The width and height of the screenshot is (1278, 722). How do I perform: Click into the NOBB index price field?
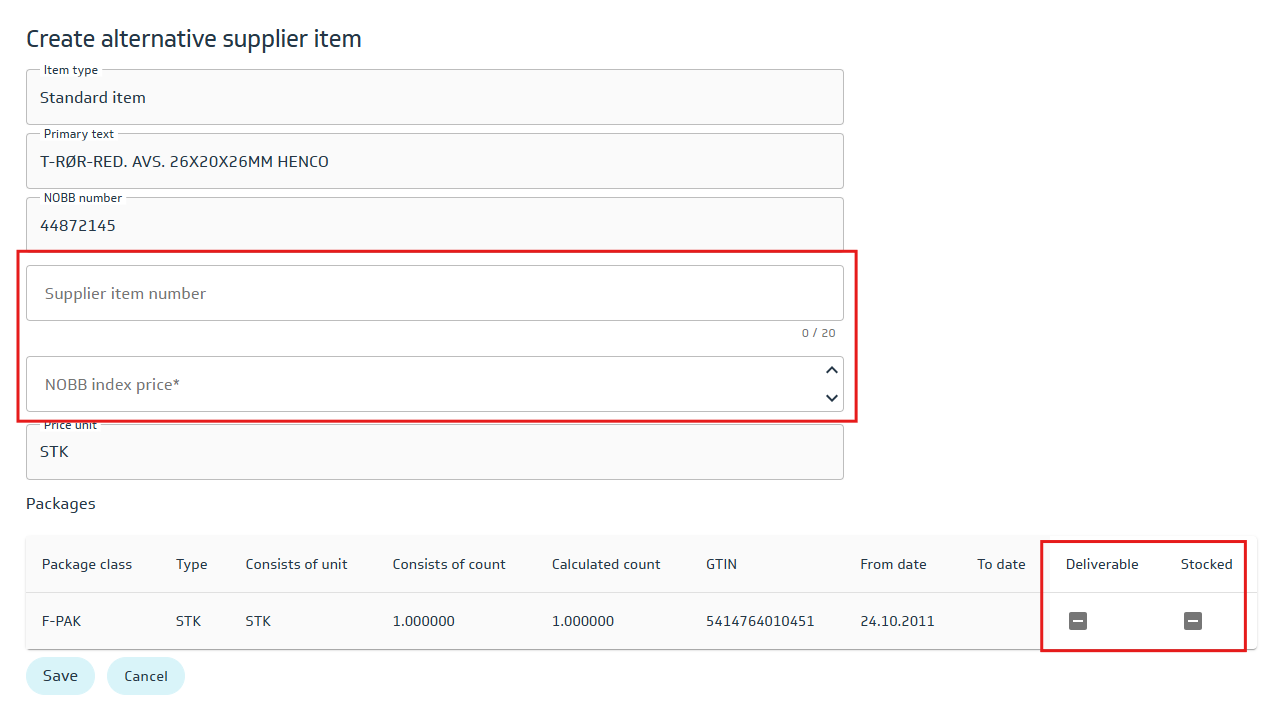(420, 385)
